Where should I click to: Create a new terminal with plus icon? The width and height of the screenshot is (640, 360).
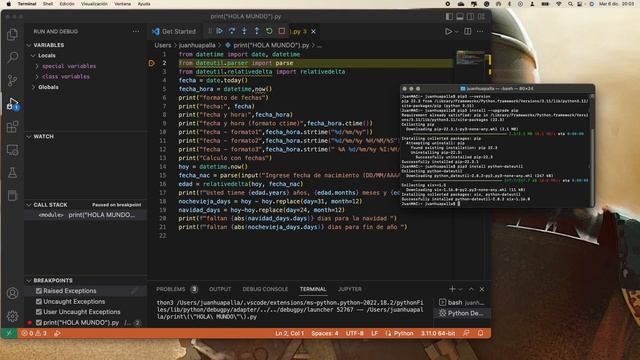(x=452, y=289)
